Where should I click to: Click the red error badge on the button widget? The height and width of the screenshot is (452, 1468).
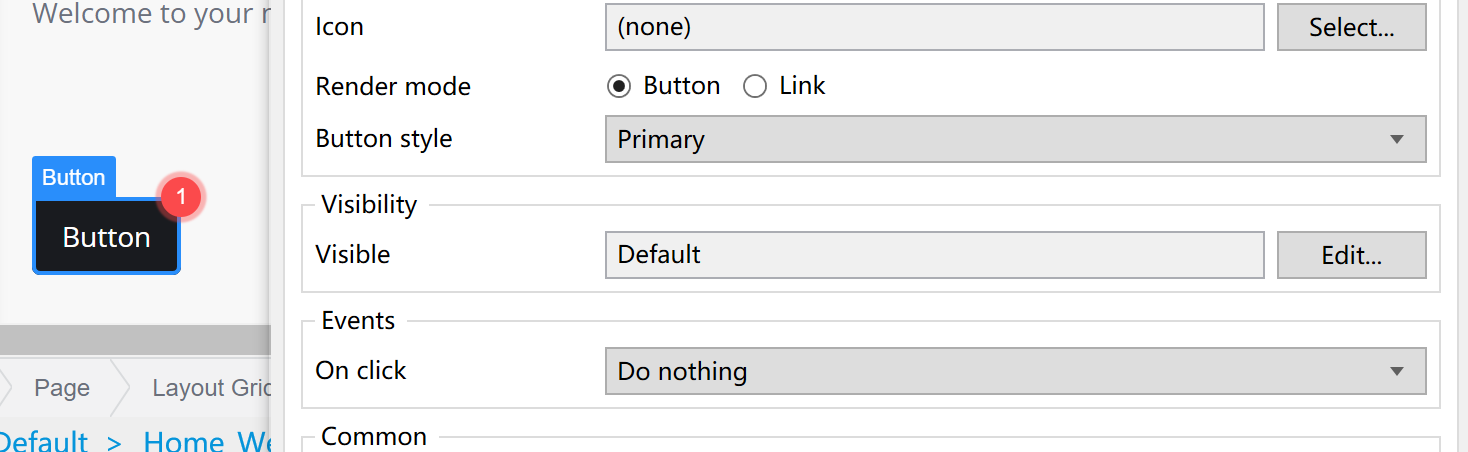point(181,197)
